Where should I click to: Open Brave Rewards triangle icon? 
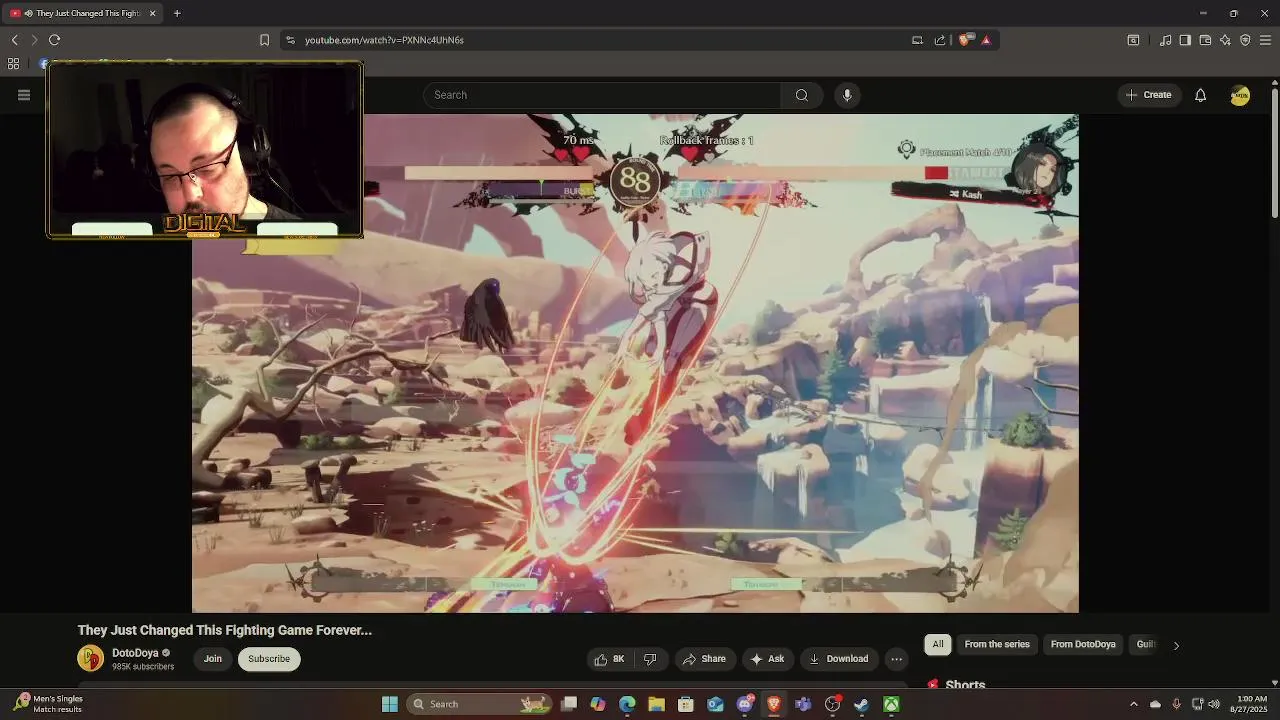tap(986, 40)
